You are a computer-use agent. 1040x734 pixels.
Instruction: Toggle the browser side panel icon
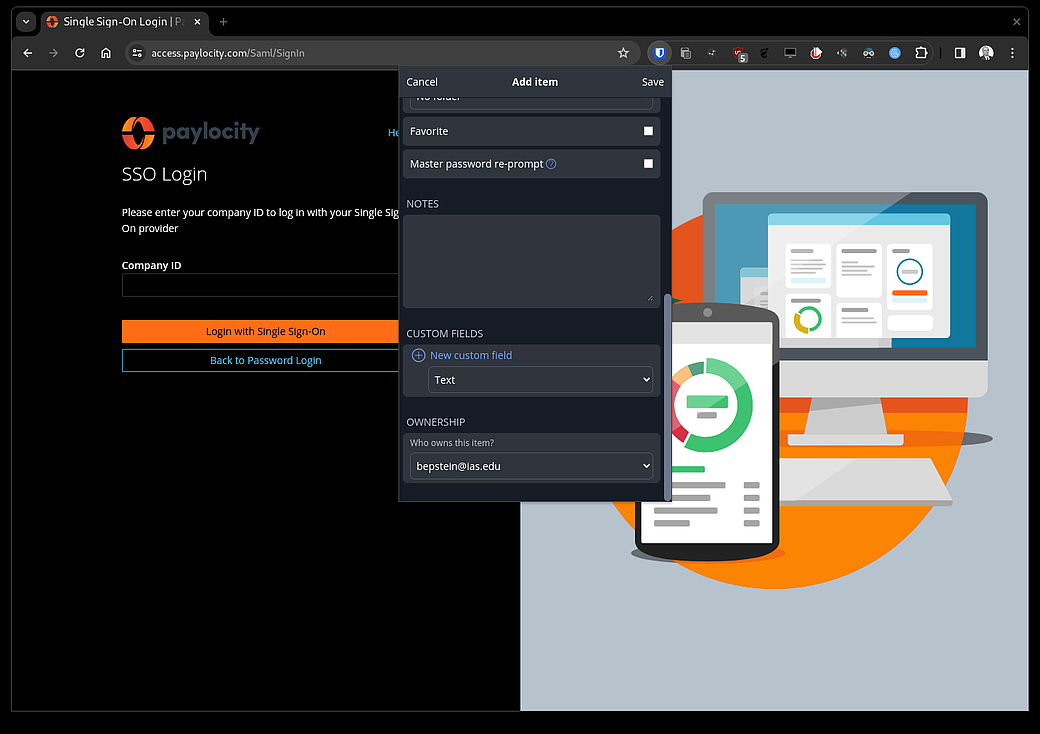pyautogui.click(x=960, y=53)
